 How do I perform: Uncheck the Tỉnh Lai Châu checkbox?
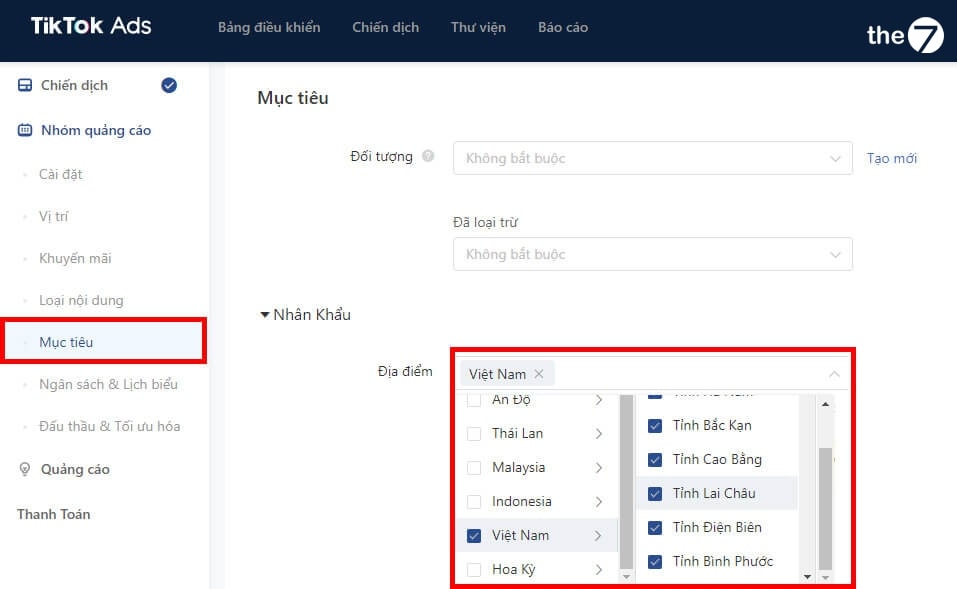pyautogui.click(x=655, y=494)
